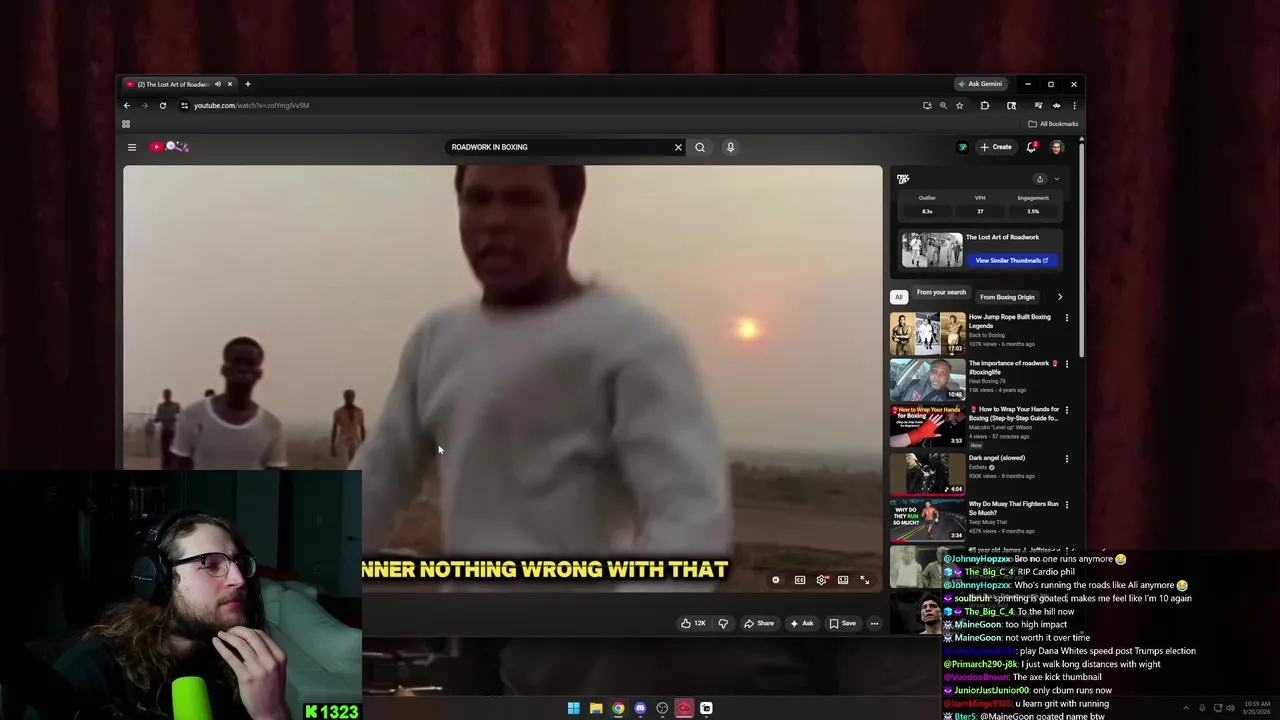This screenshot has width=1280, height=720.
Task: Enter full screen mode
Action: [x=865, y=580]
